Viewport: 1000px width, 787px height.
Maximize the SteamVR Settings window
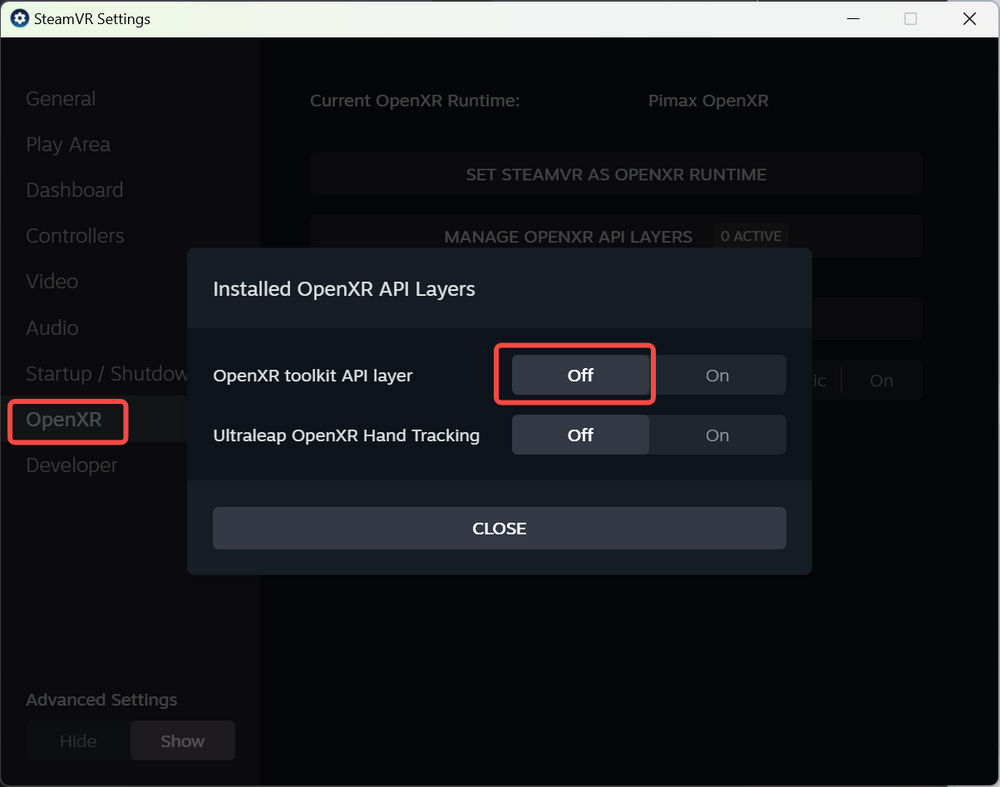click(x=911, y=18)
